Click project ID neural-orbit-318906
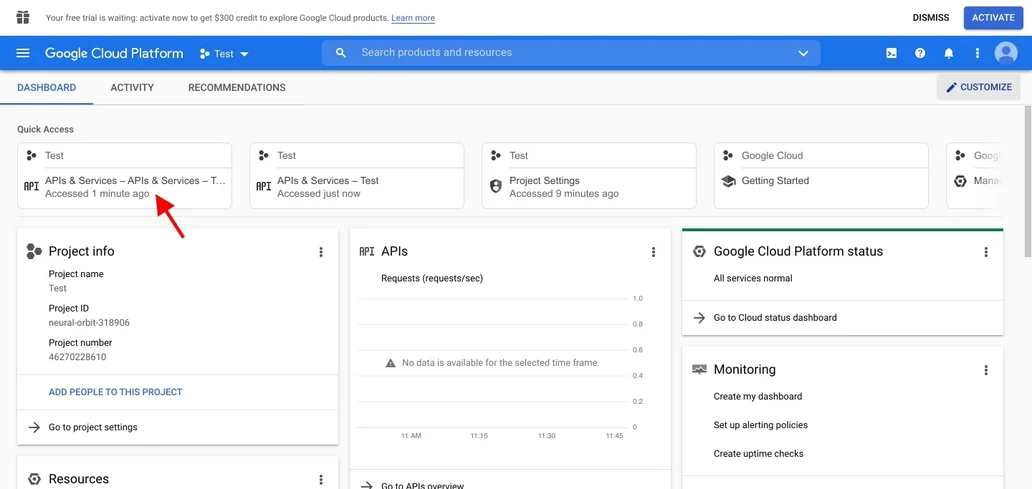This screenshot has width=1032, height=489. tap(89, 323)
